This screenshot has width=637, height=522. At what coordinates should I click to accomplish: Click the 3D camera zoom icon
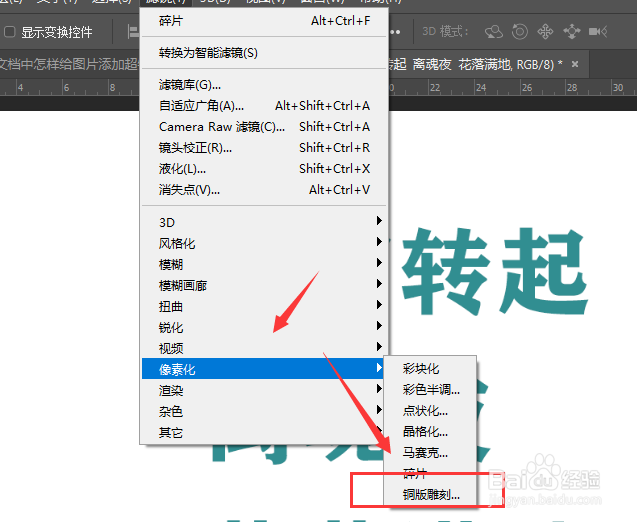point(598,32)
